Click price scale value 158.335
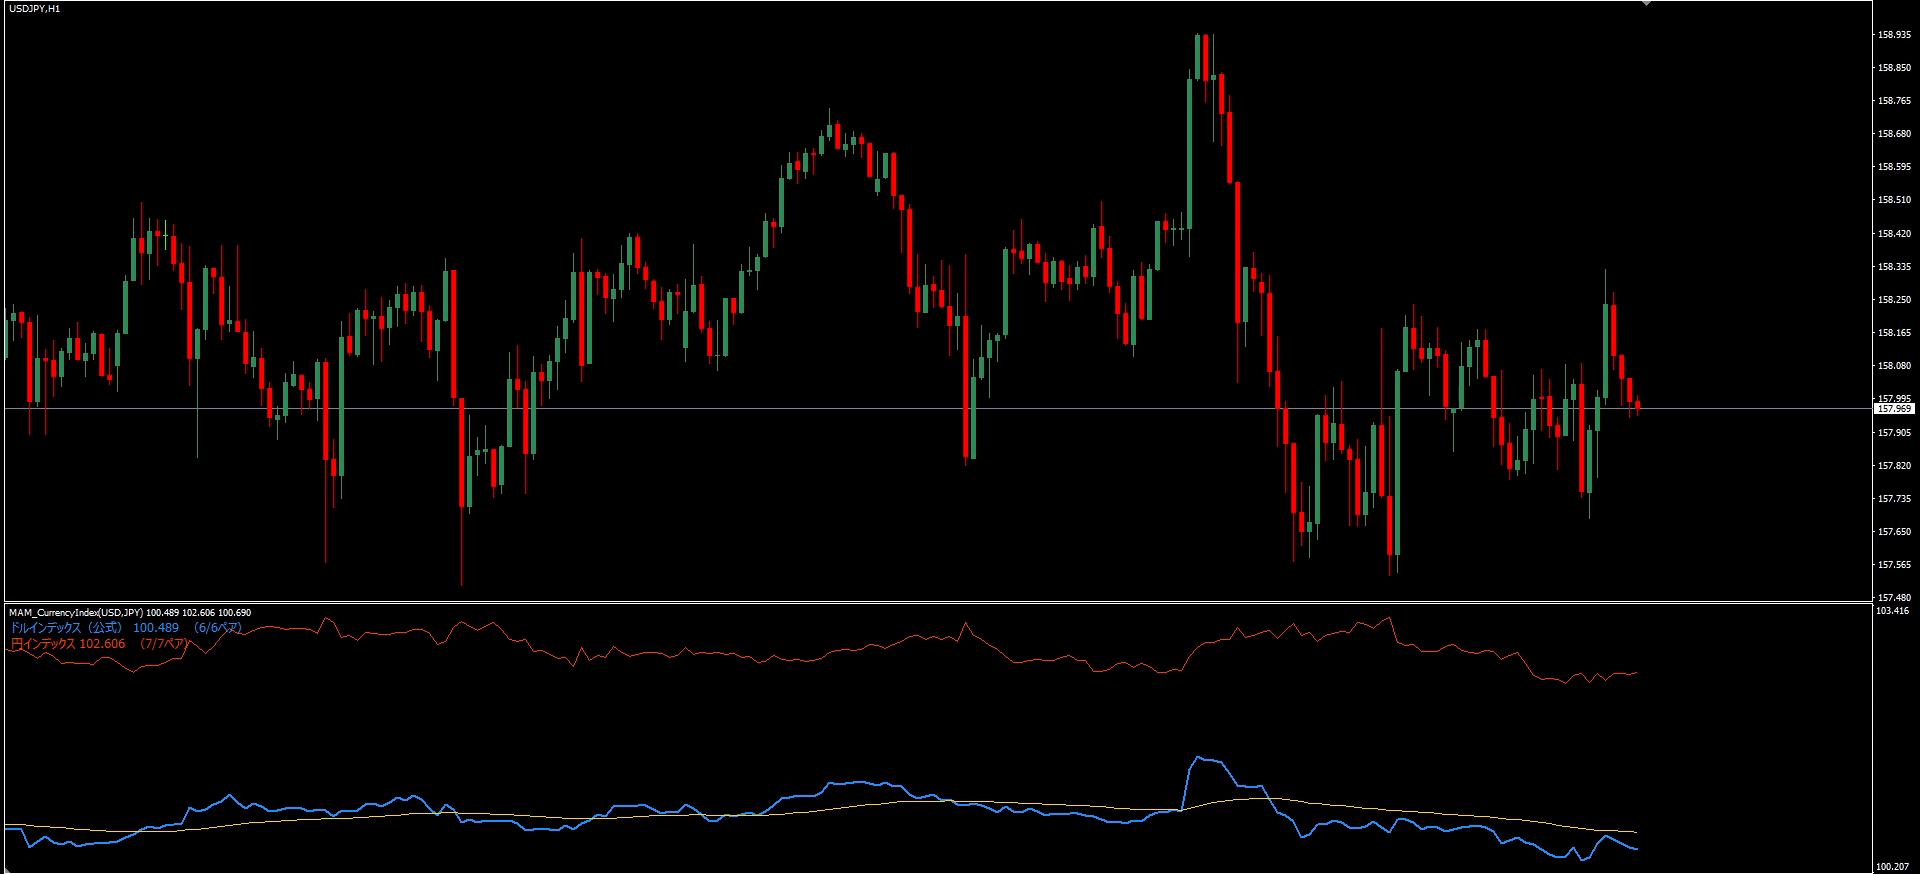 (1895, 267)
